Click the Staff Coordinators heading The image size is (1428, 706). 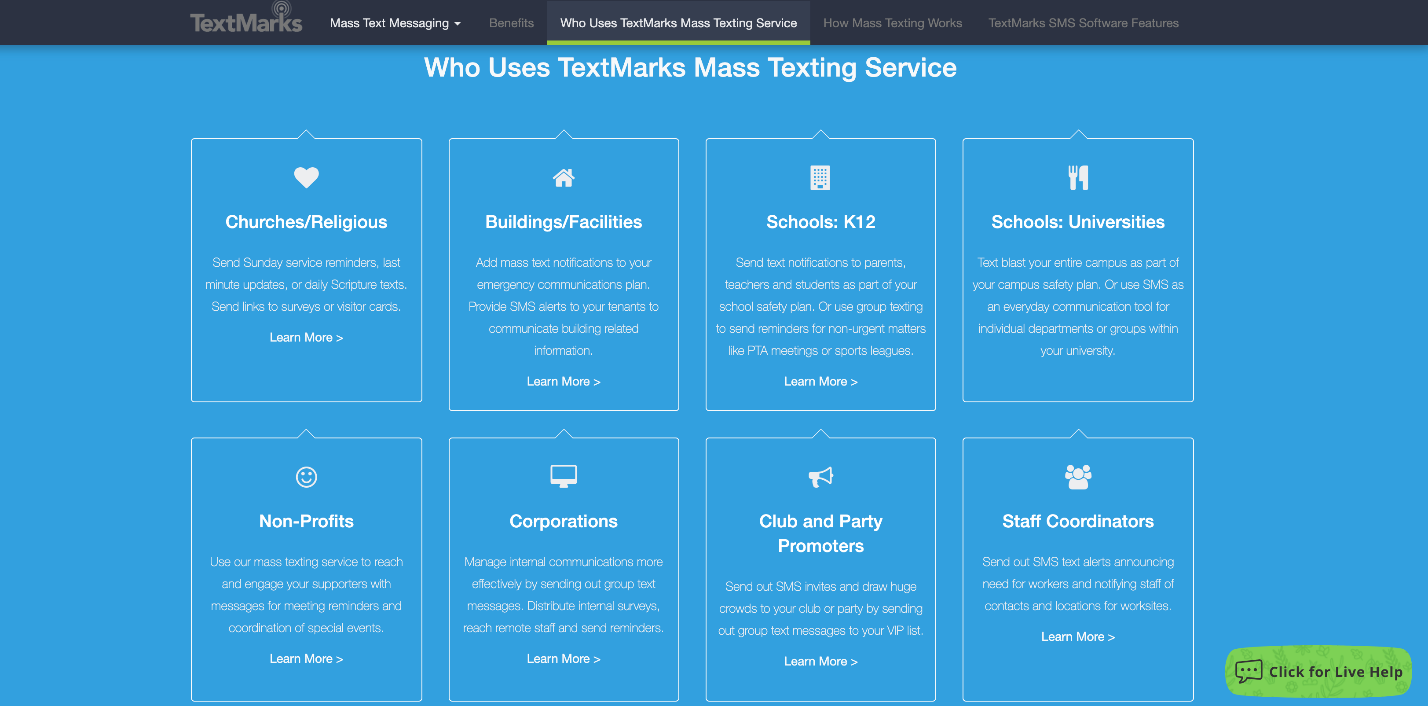pos(1078,521)
